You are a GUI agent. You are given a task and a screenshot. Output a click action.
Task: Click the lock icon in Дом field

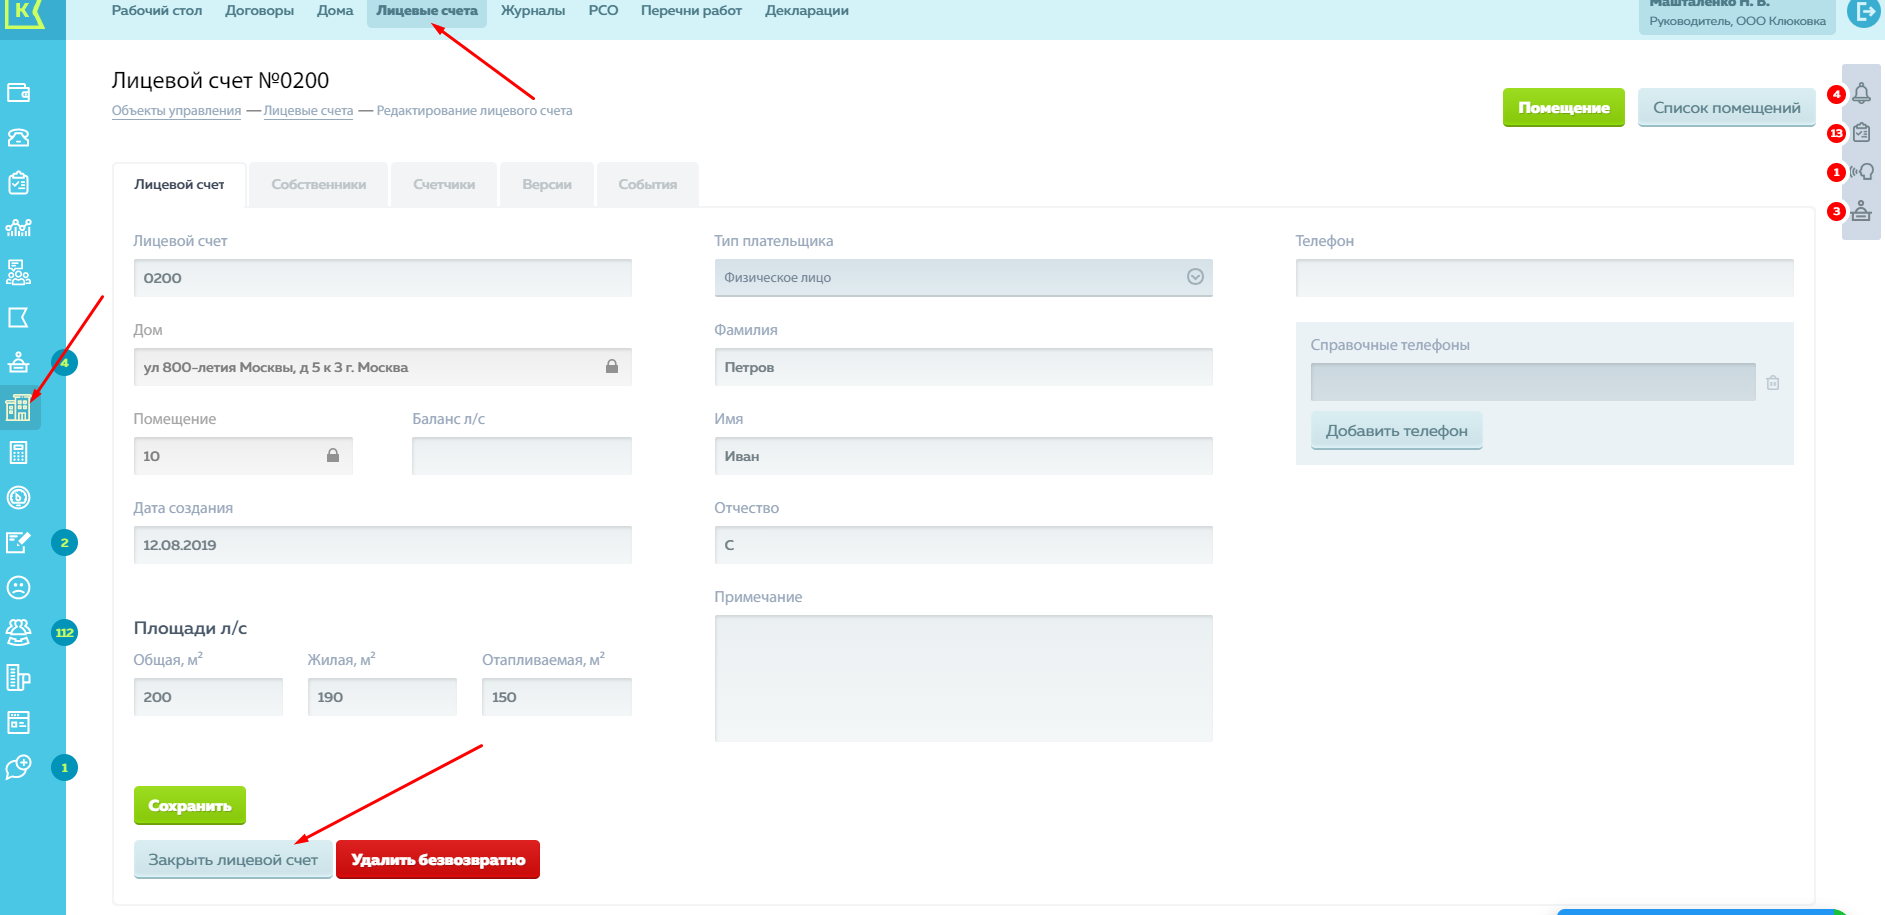pos(612,367)
